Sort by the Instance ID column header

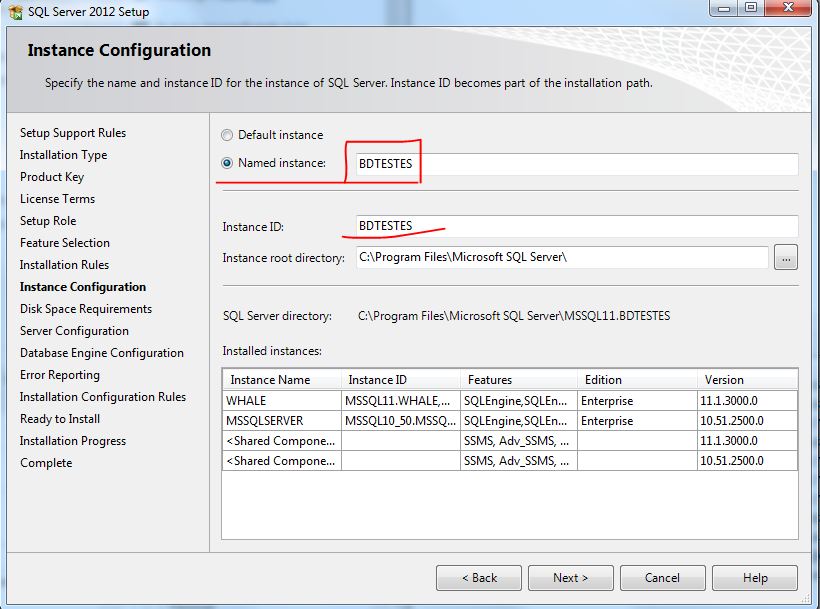[x=401, y=380]
